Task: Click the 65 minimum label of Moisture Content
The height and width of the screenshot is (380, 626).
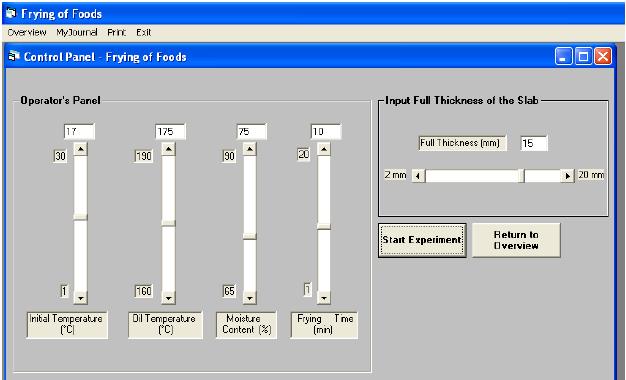Action: point(229,291)
